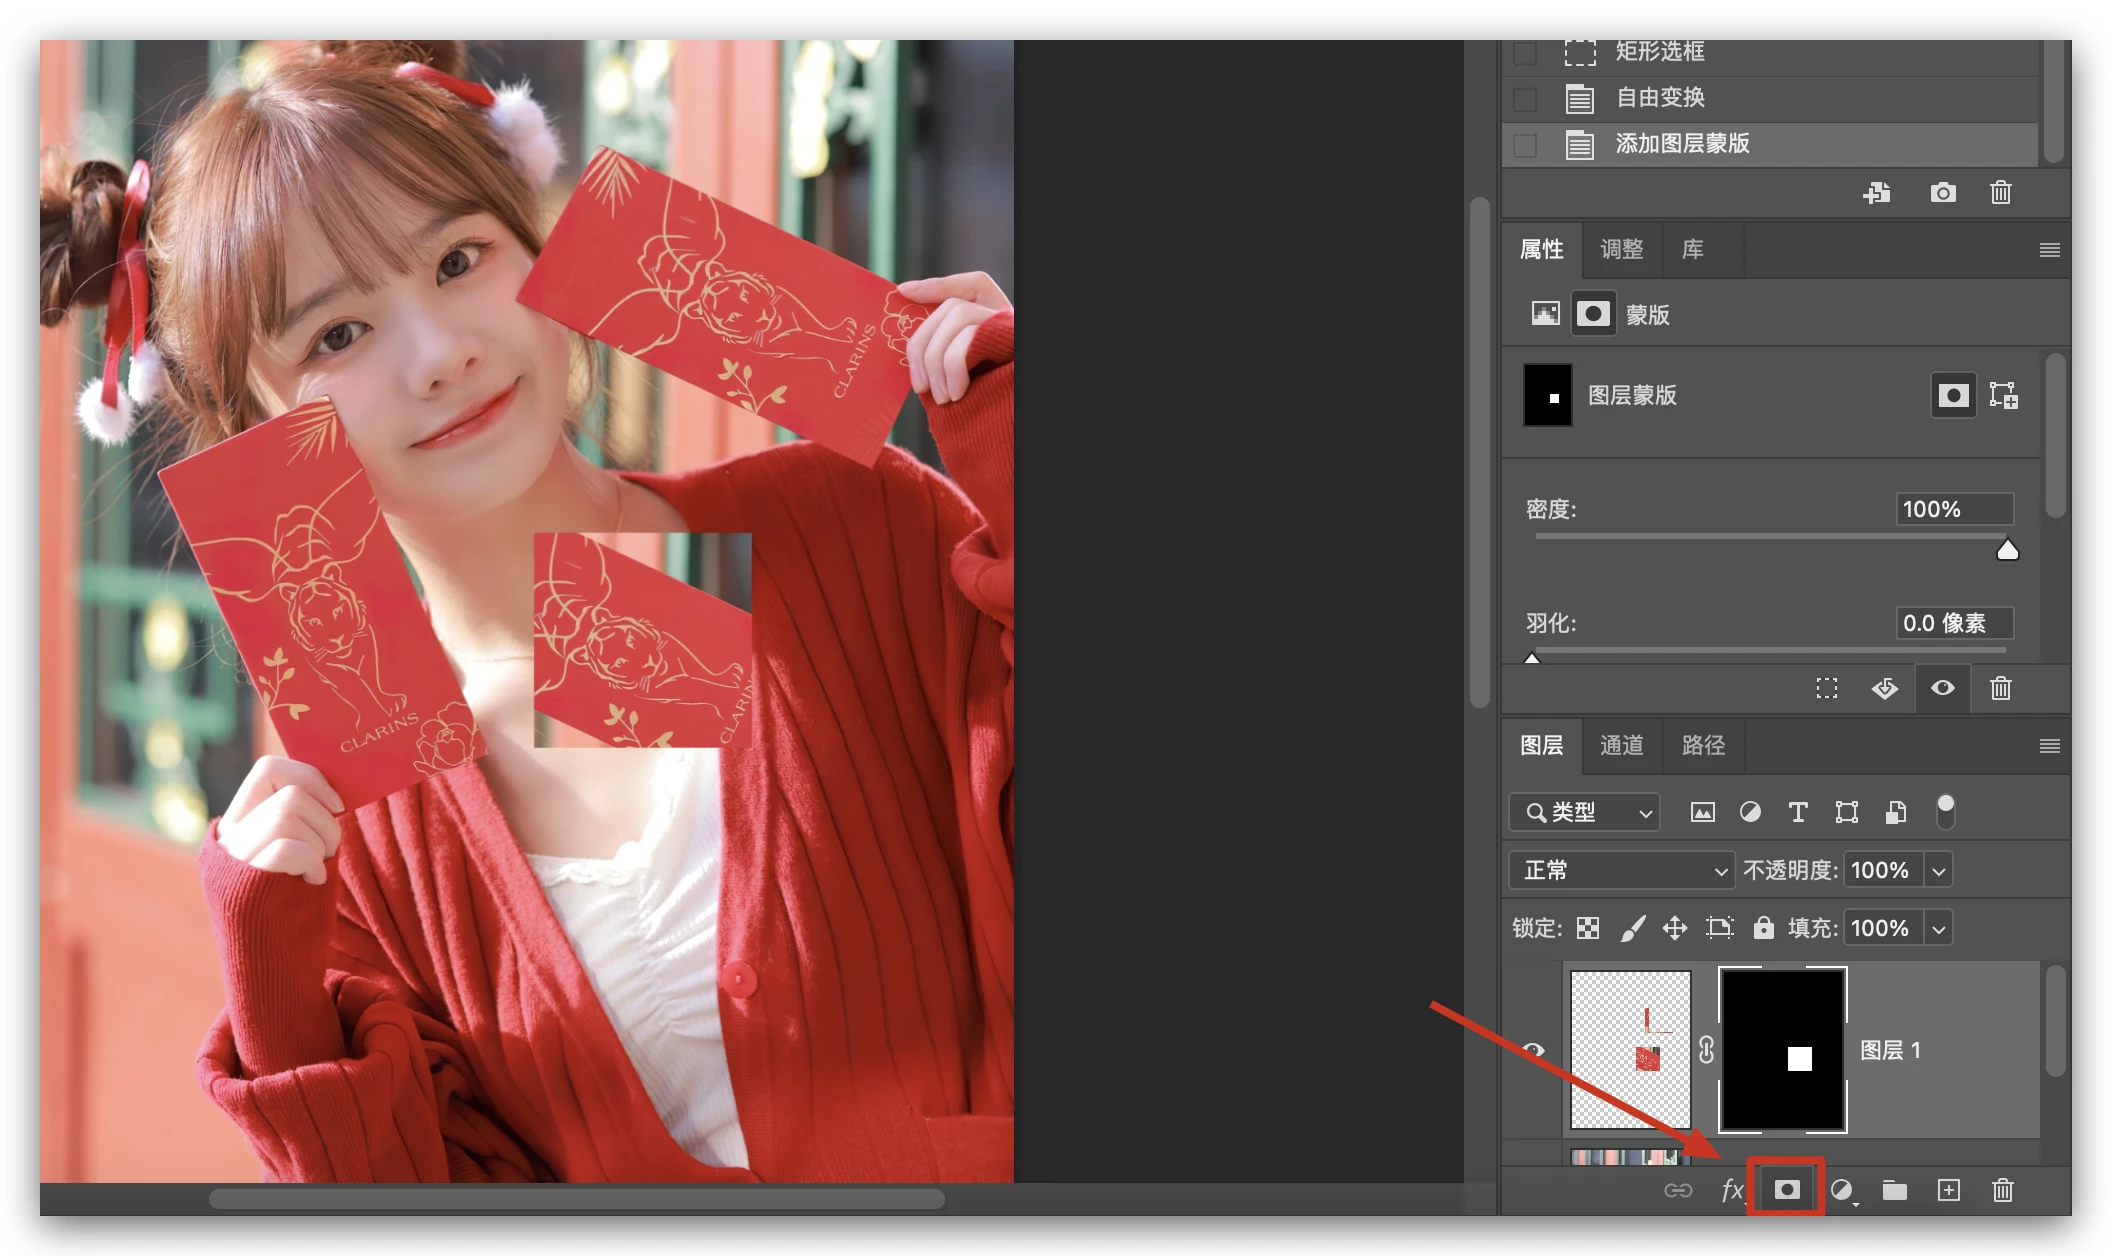Open the 正常 blend mode dropdown
Image resolution: width=2112 pixels, height=1256 pixels.
coord(1621,870)
